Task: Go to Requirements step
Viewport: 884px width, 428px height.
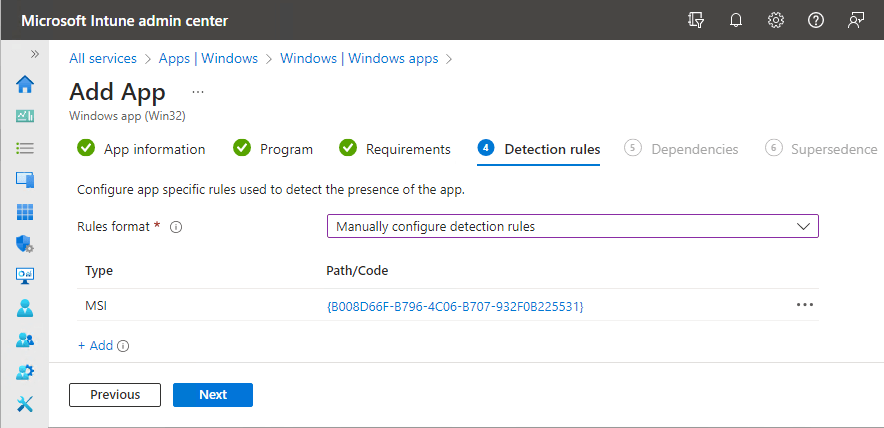Action: pos(395,149)
